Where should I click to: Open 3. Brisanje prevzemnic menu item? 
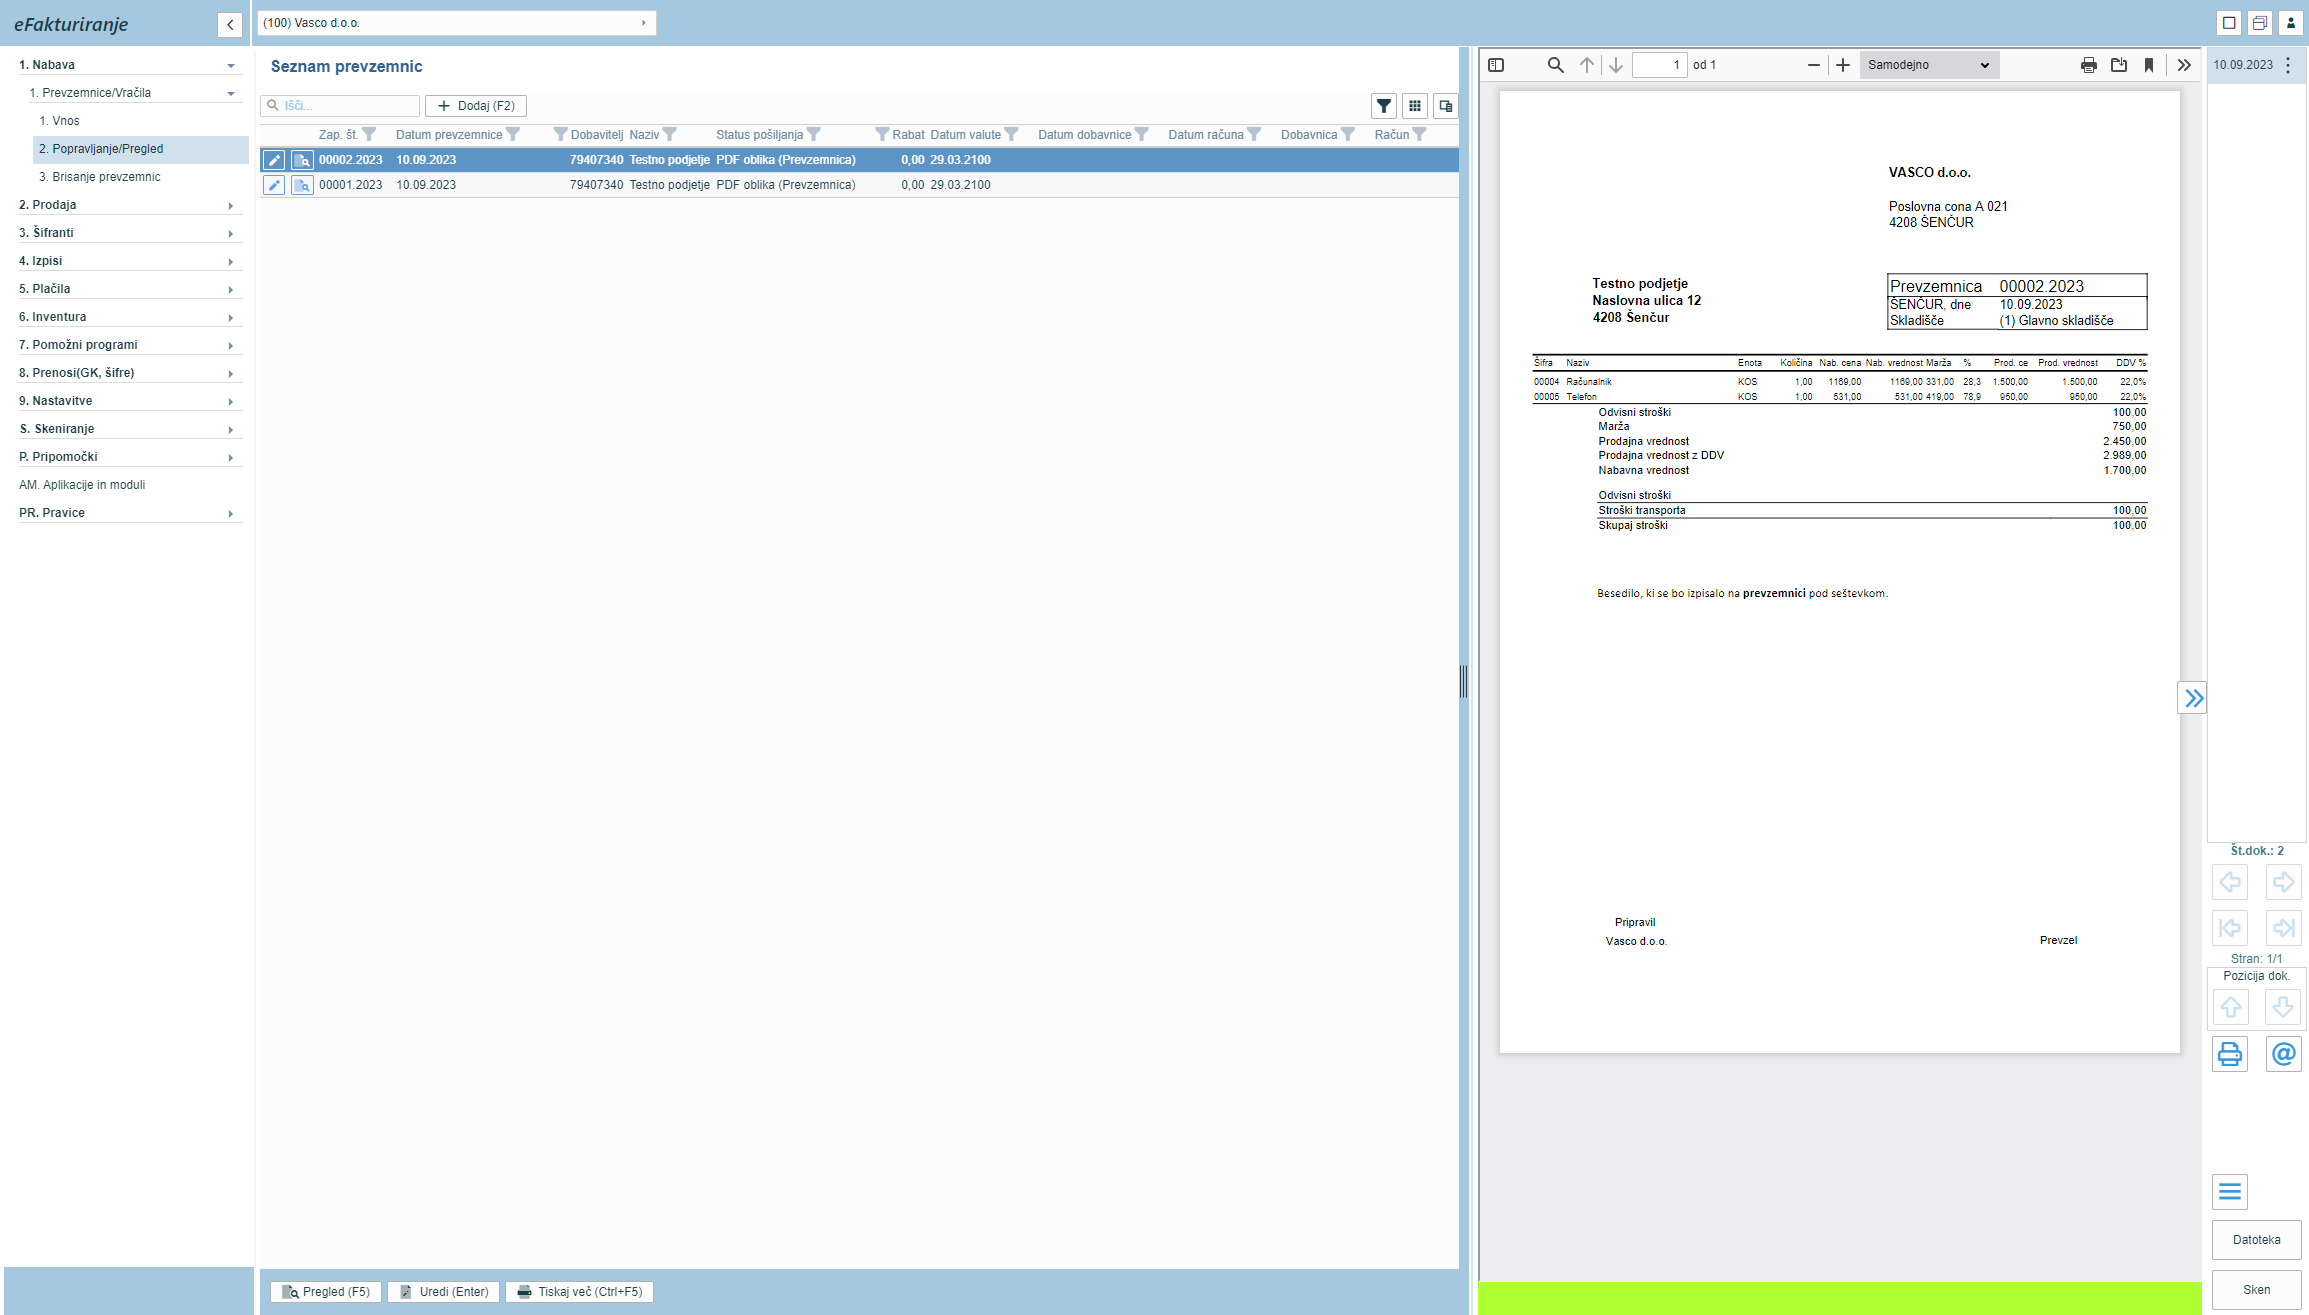[140, 177]
